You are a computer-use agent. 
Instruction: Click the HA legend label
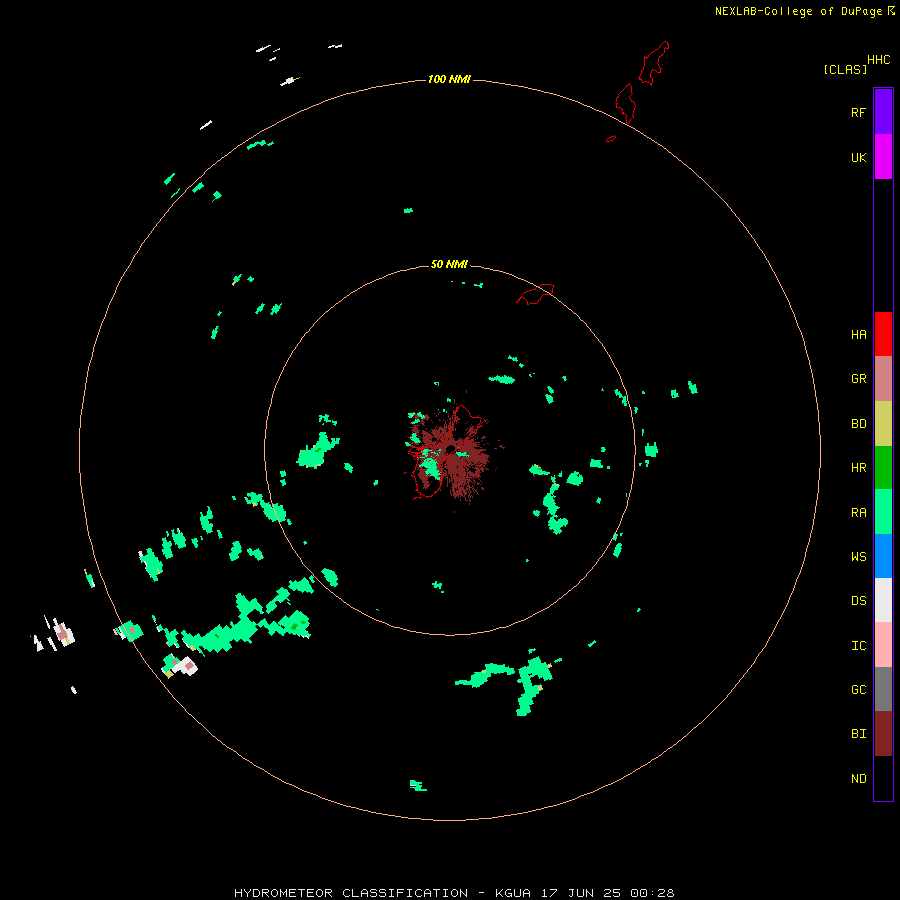click(858, 335)
